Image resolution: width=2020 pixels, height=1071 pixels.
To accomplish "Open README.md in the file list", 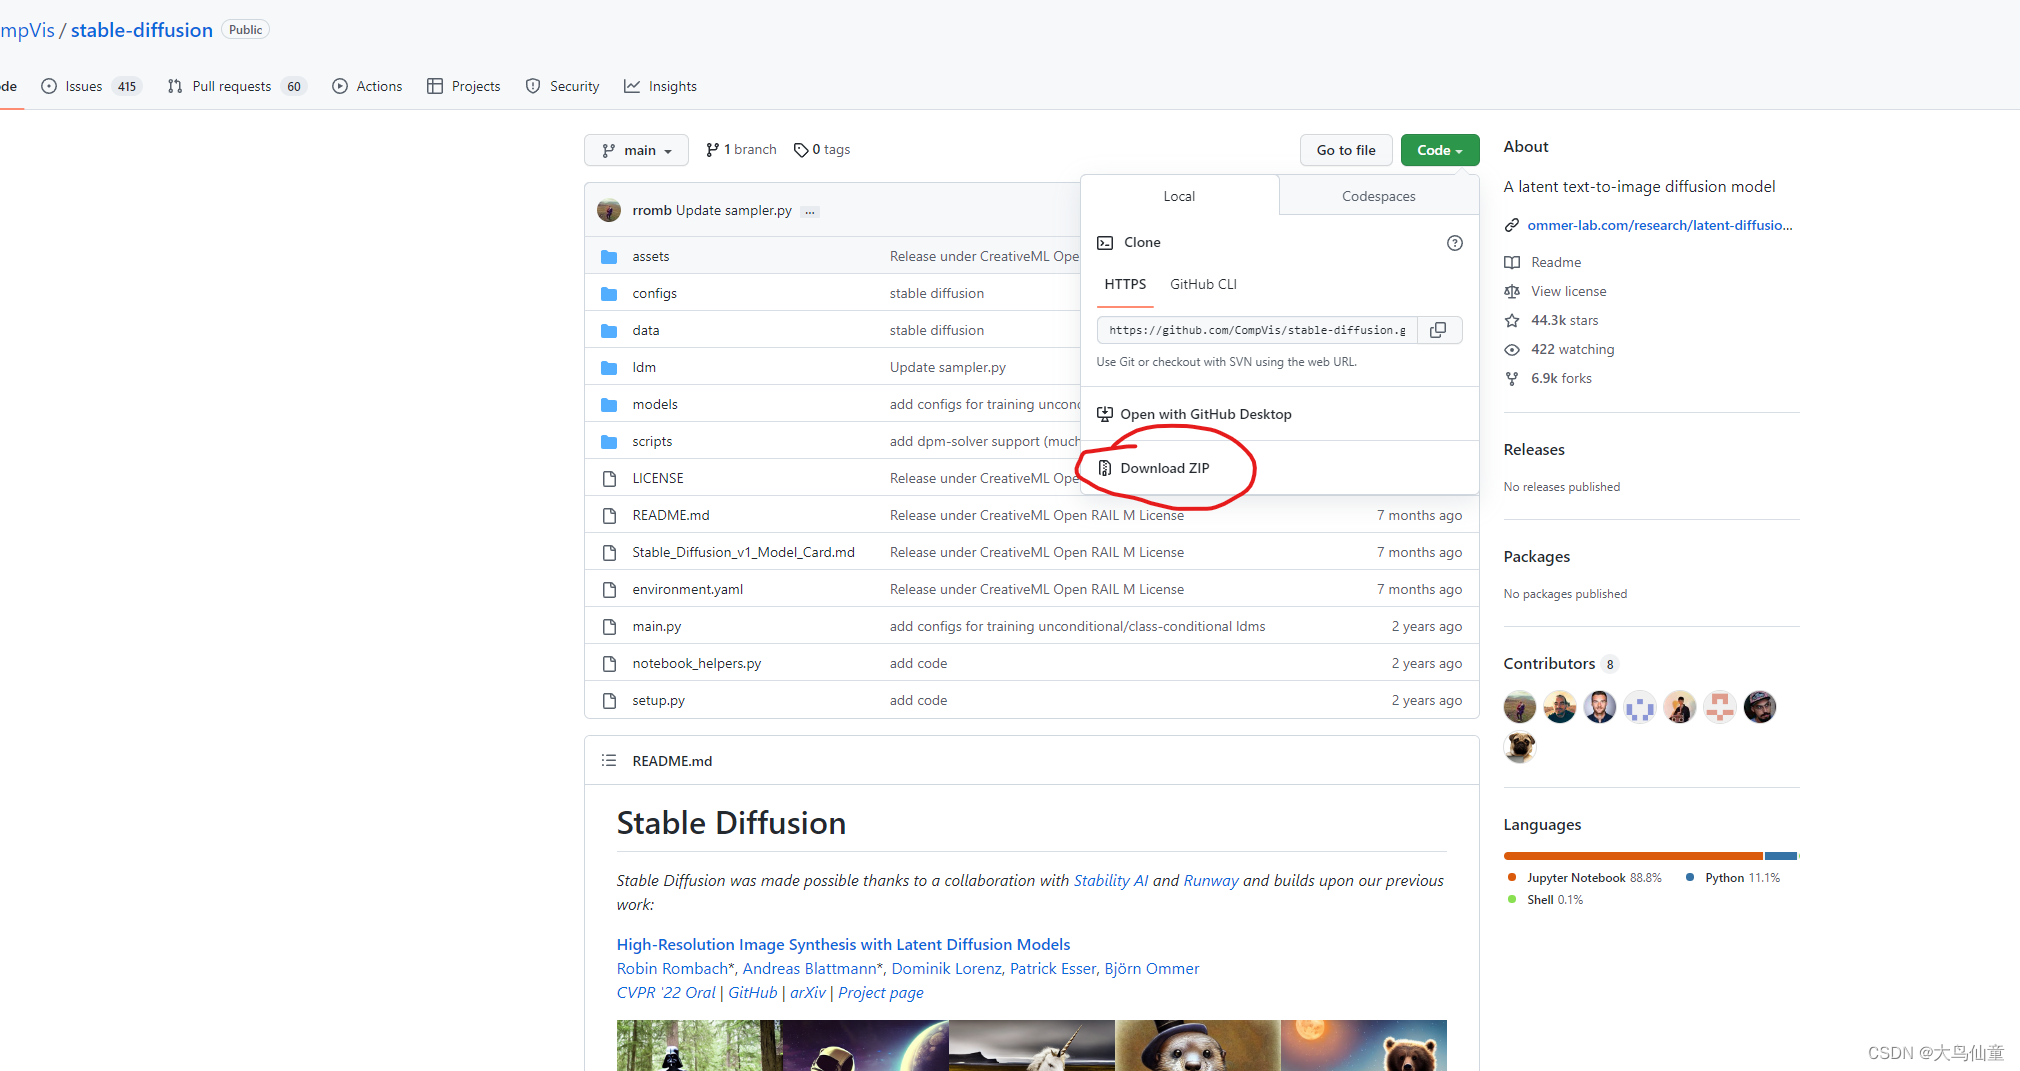I will pos(670,516).
